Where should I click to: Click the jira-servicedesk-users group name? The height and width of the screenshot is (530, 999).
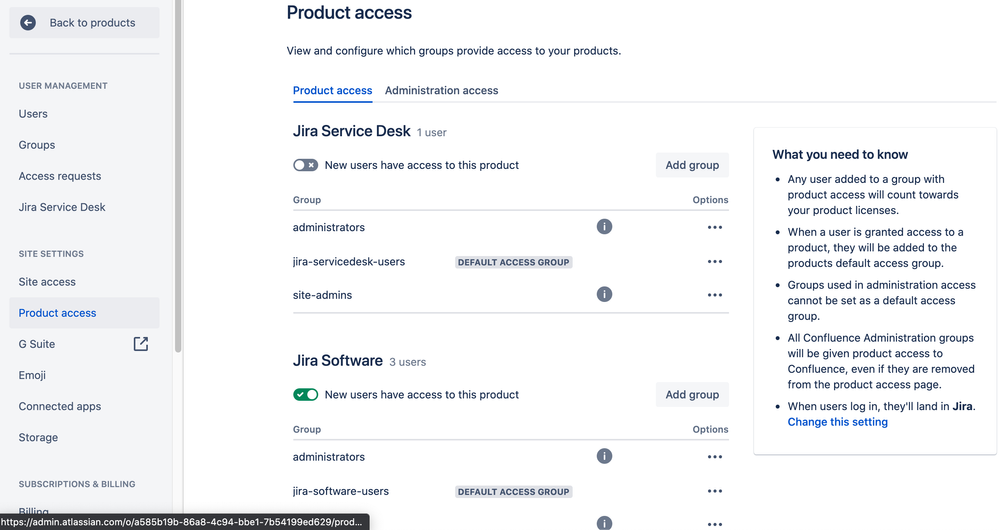point(349,262)
